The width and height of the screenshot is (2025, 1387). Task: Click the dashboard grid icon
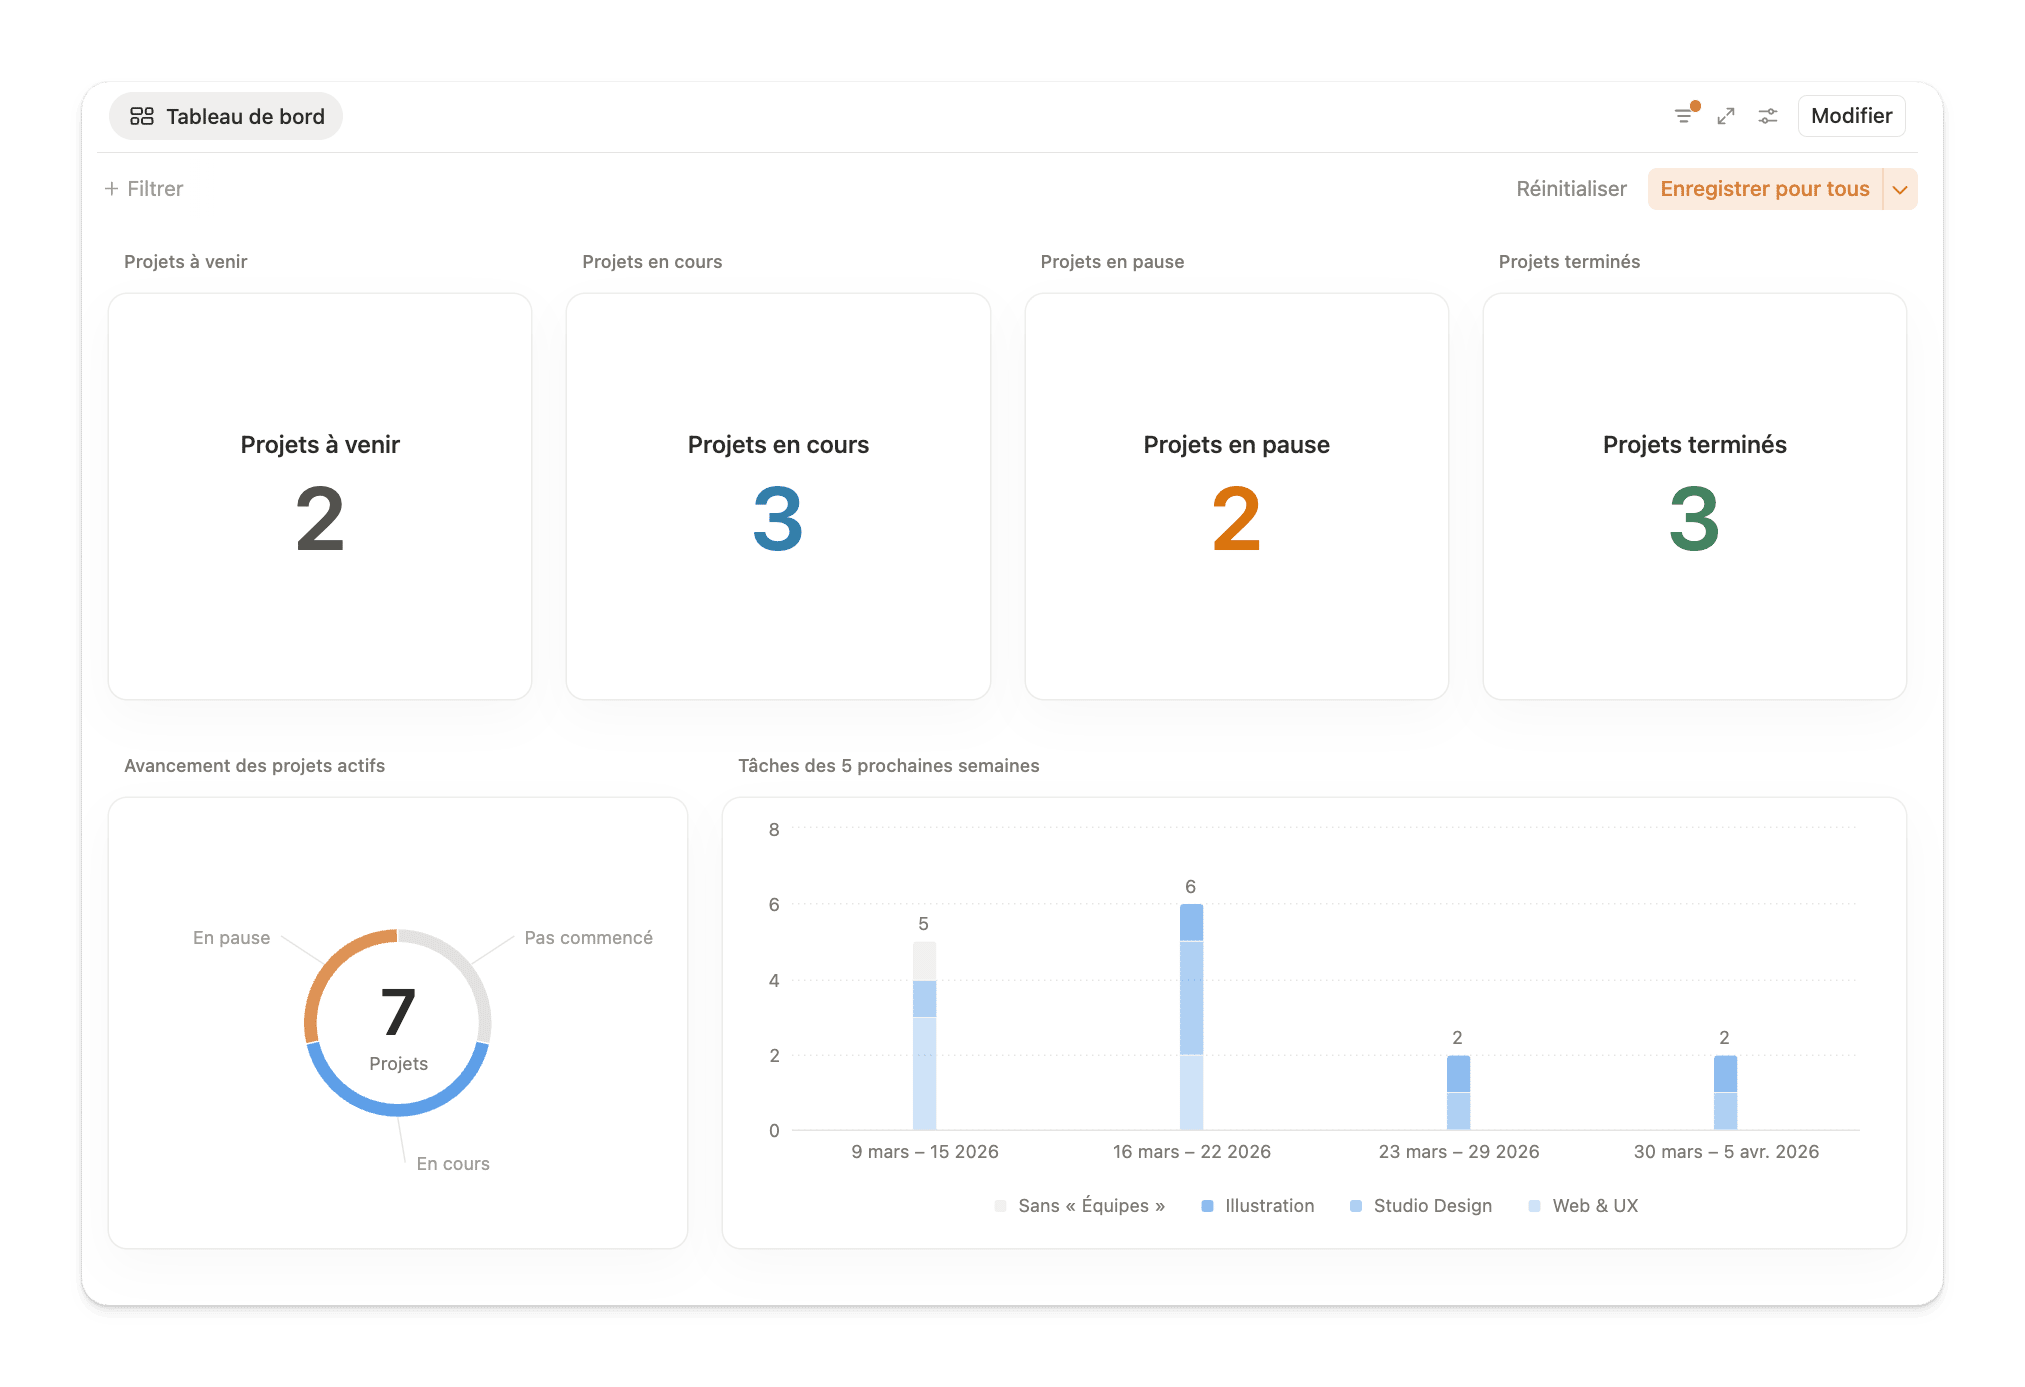pyautogui.click(x=142, y=116)
